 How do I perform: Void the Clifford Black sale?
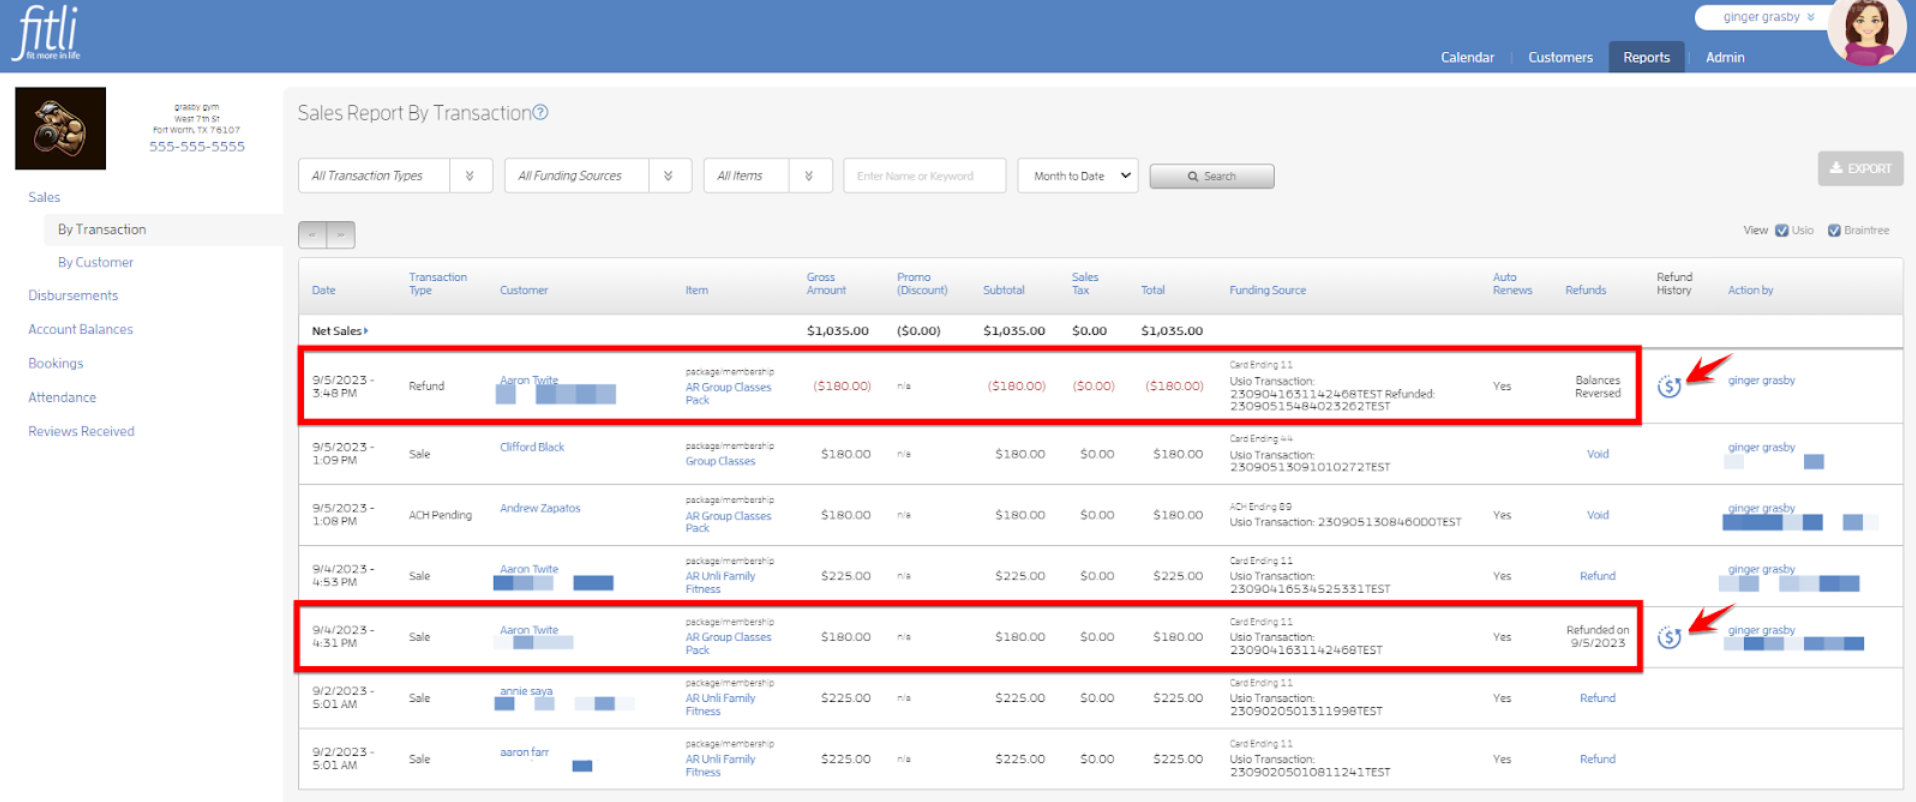point(1597,454)
